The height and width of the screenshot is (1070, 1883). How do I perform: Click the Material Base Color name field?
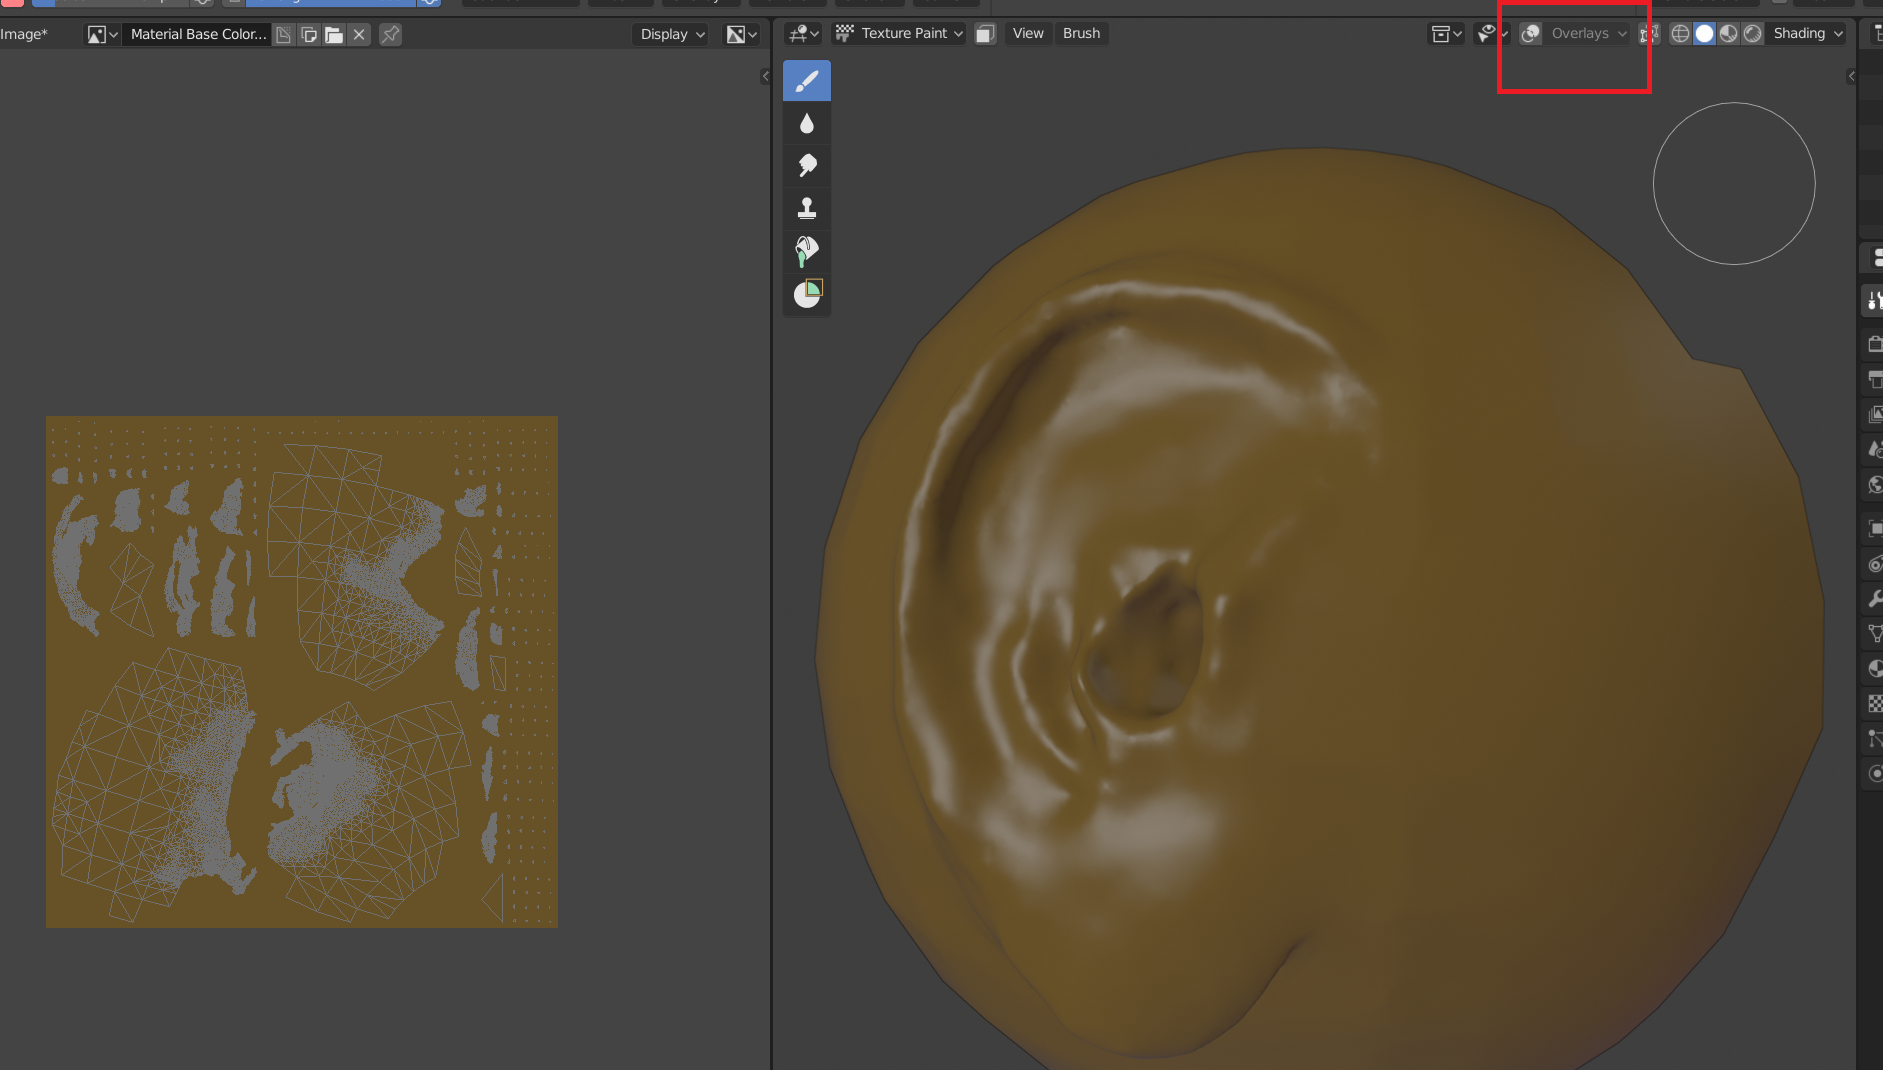click(x=198, y=34)
